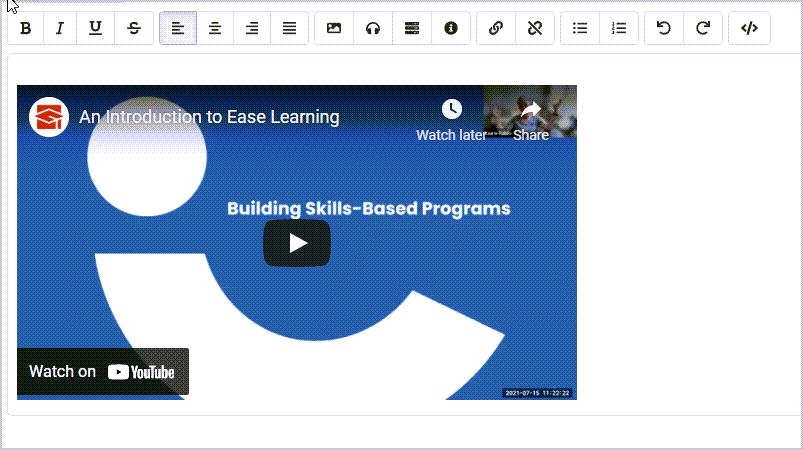Remove link with unlink icon
803x450 pixels.
pyautogui.click(x=535, y=28)
